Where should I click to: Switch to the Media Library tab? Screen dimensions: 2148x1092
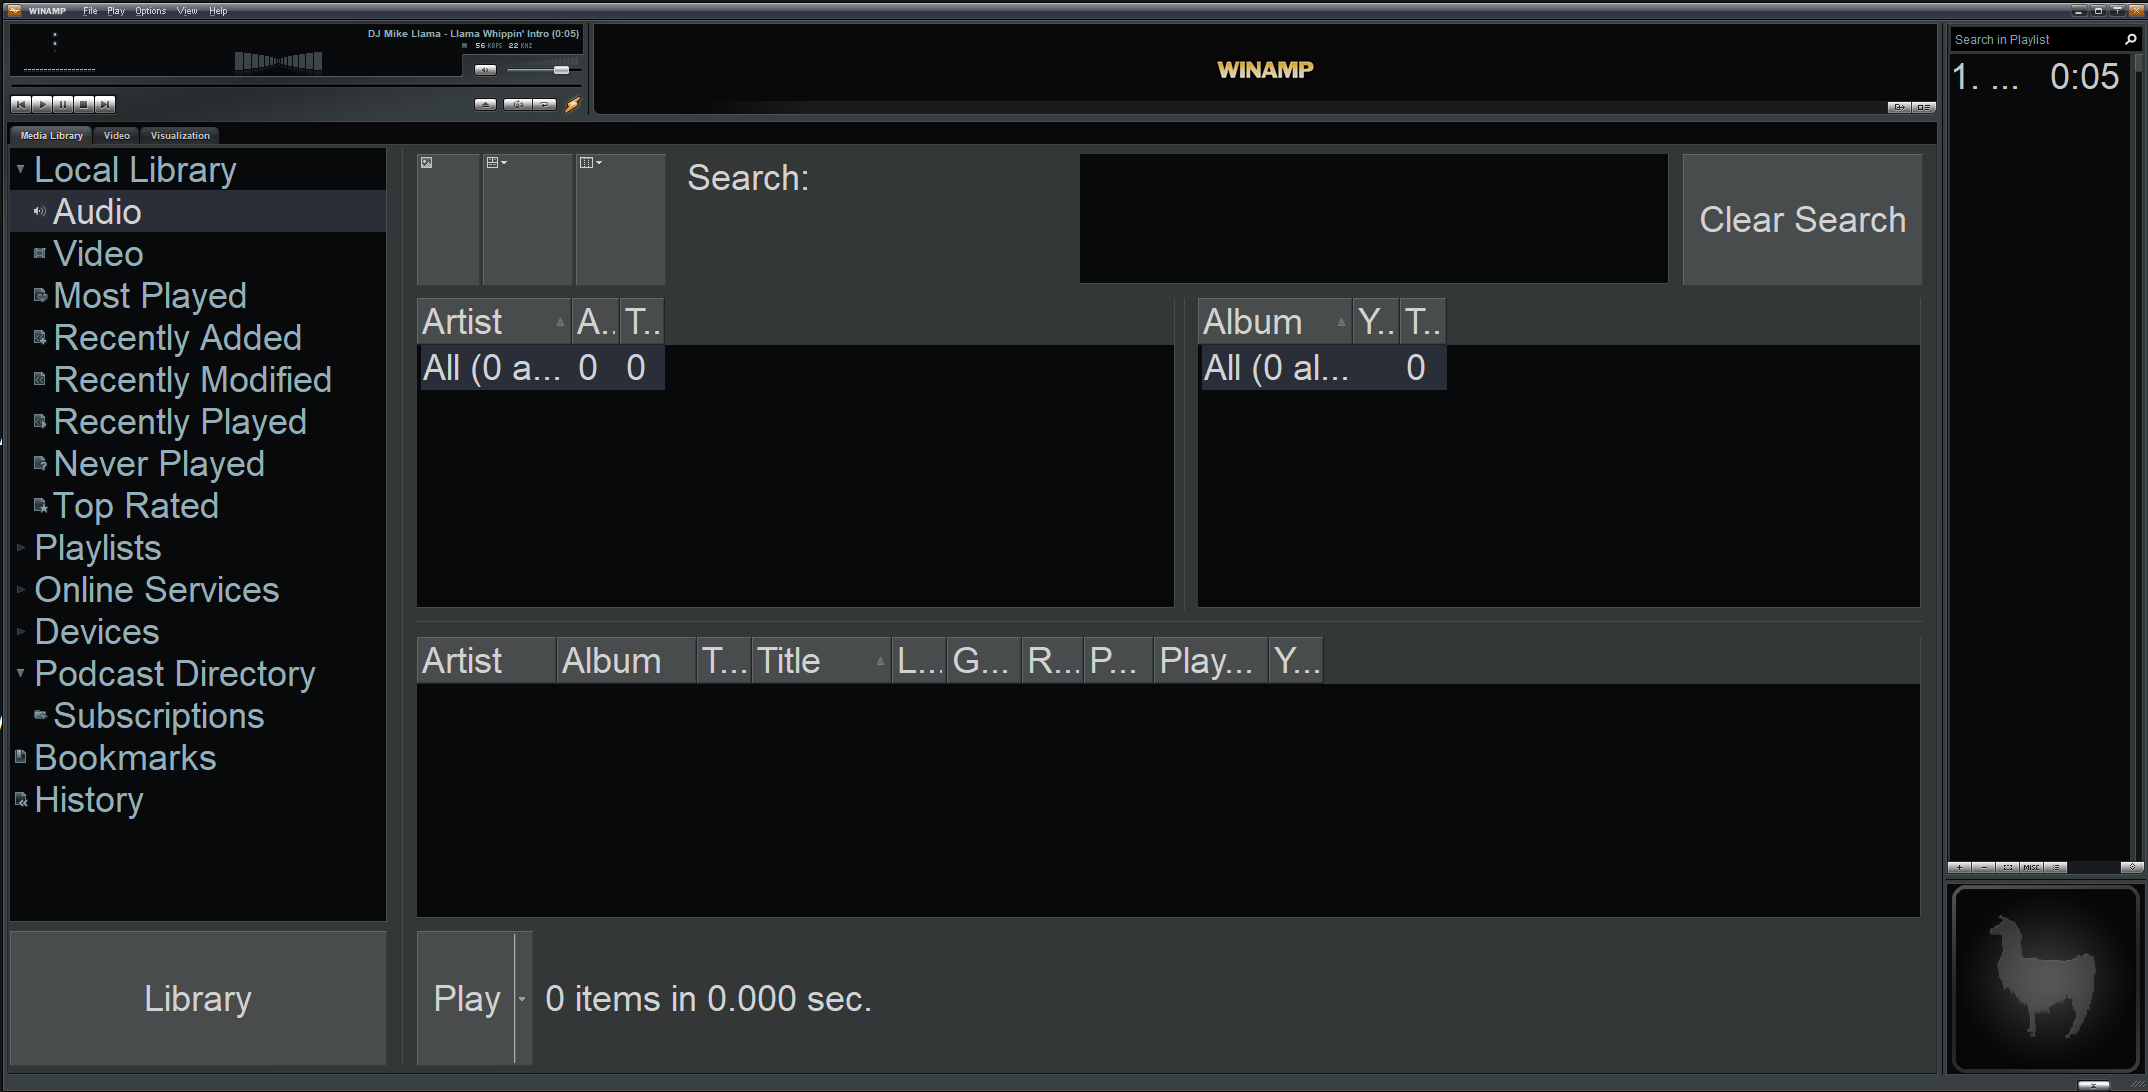coord(52,135)
